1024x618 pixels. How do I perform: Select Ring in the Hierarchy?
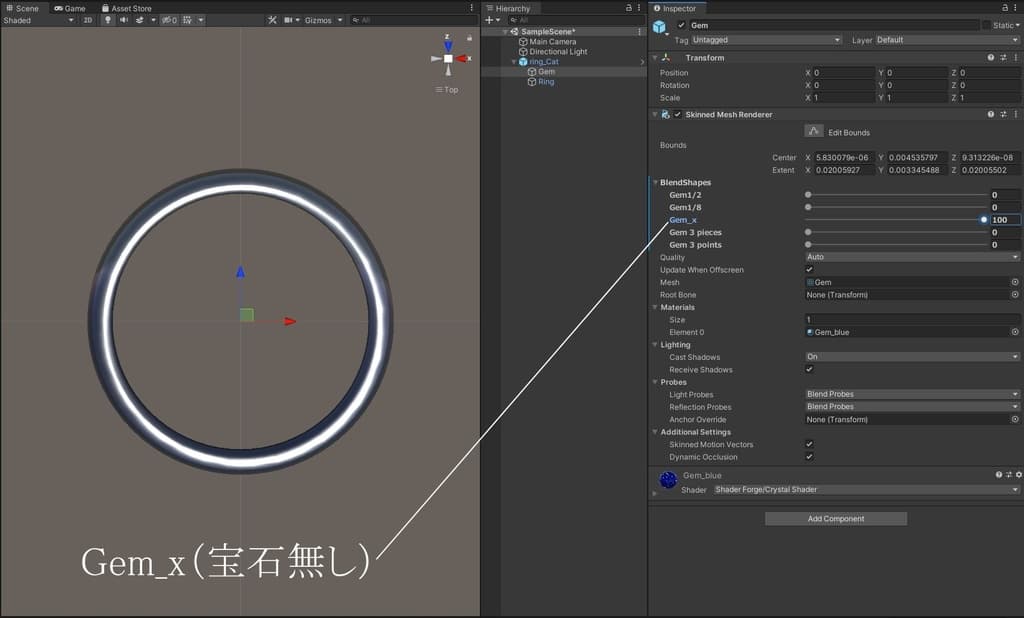tap(546, 81)
